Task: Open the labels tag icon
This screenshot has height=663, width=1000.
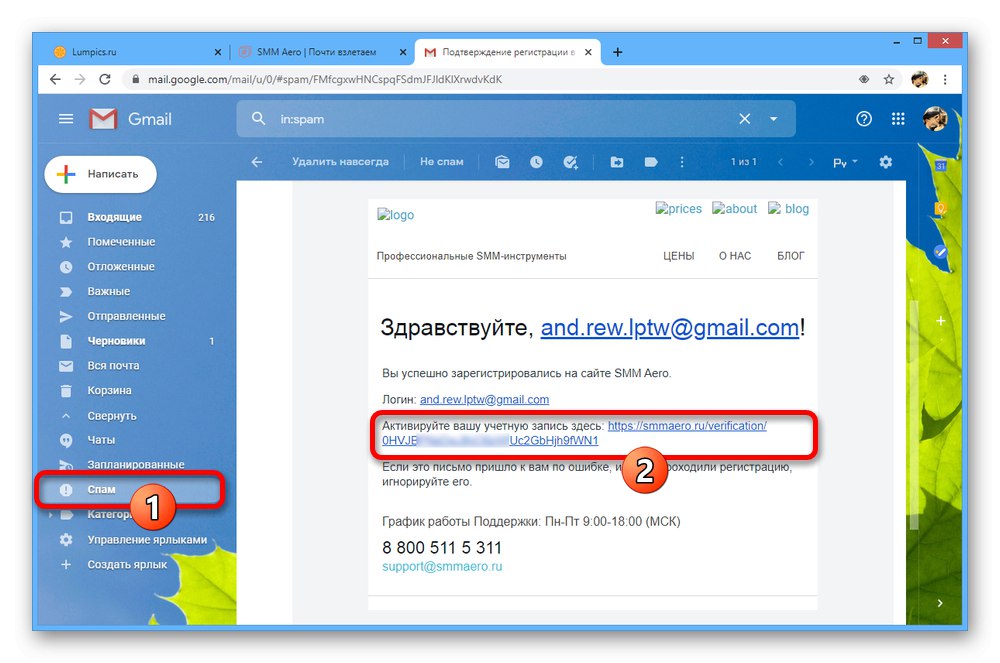Action: [651, 162]
